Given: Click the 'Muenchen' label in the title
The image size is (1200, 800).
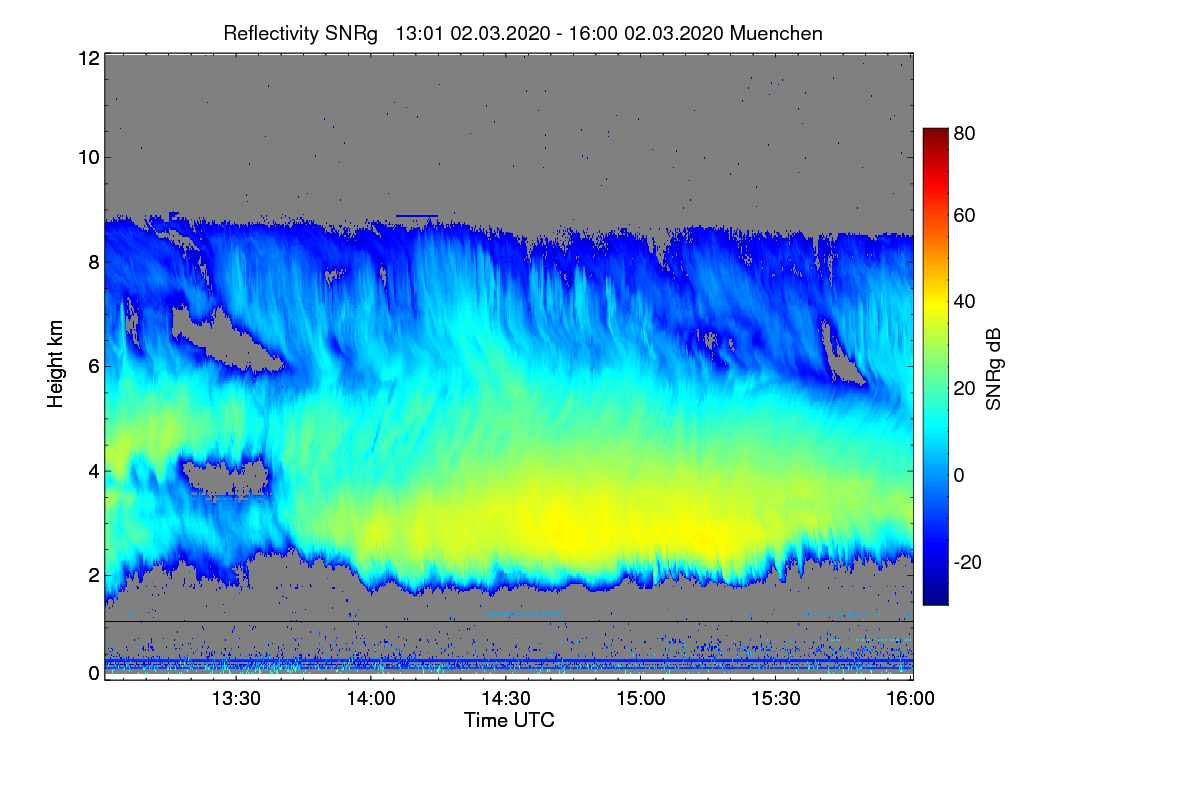Looking at the screenshot, I should pyautogui.click(x=776, y=33).
